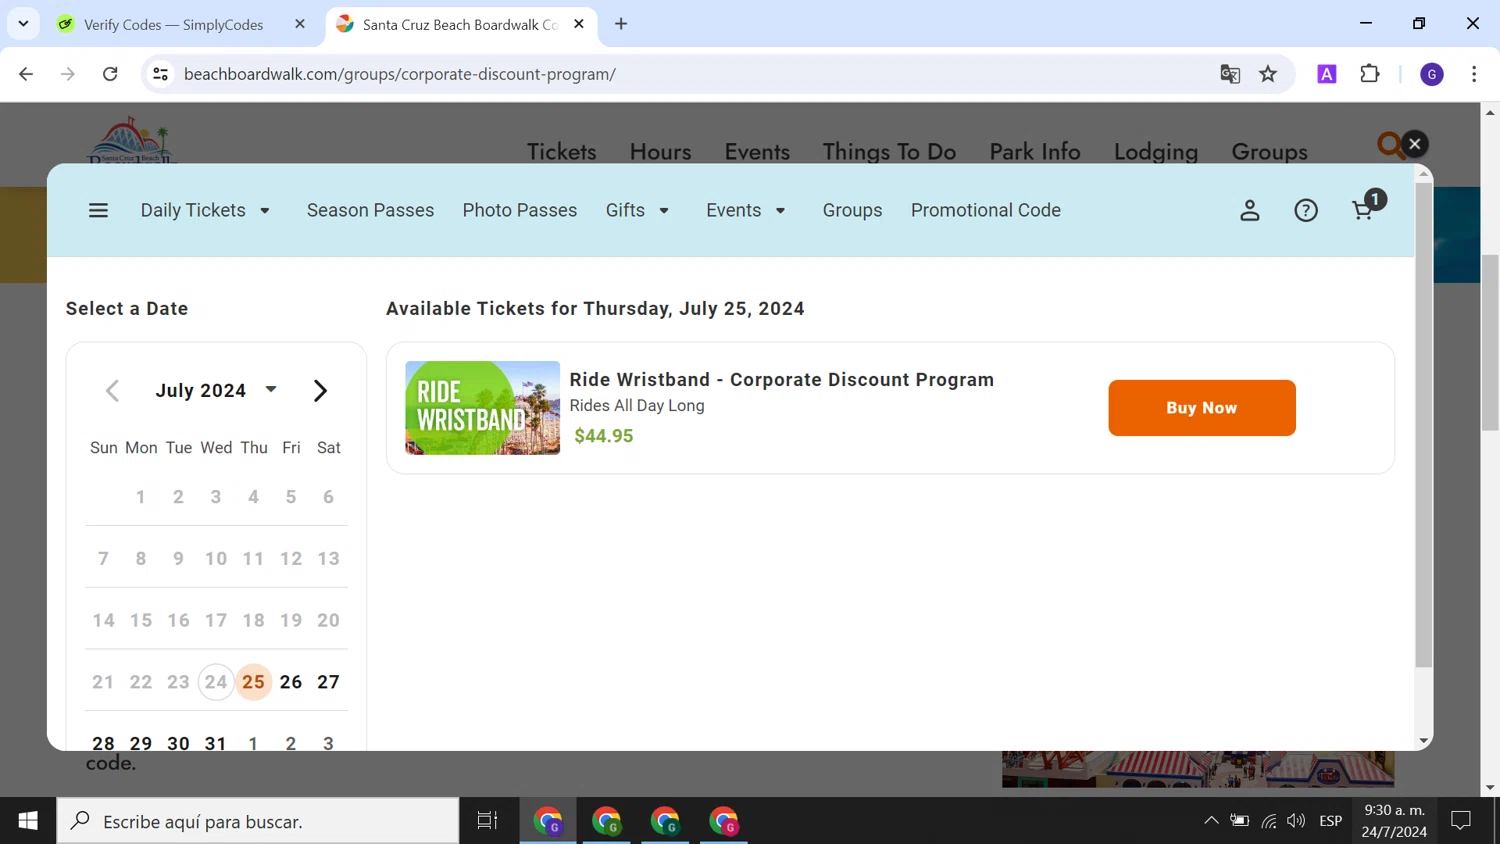Click Buy Now for the Ride Wristband
The image size is (1500, 844).
coord(1202,408)
